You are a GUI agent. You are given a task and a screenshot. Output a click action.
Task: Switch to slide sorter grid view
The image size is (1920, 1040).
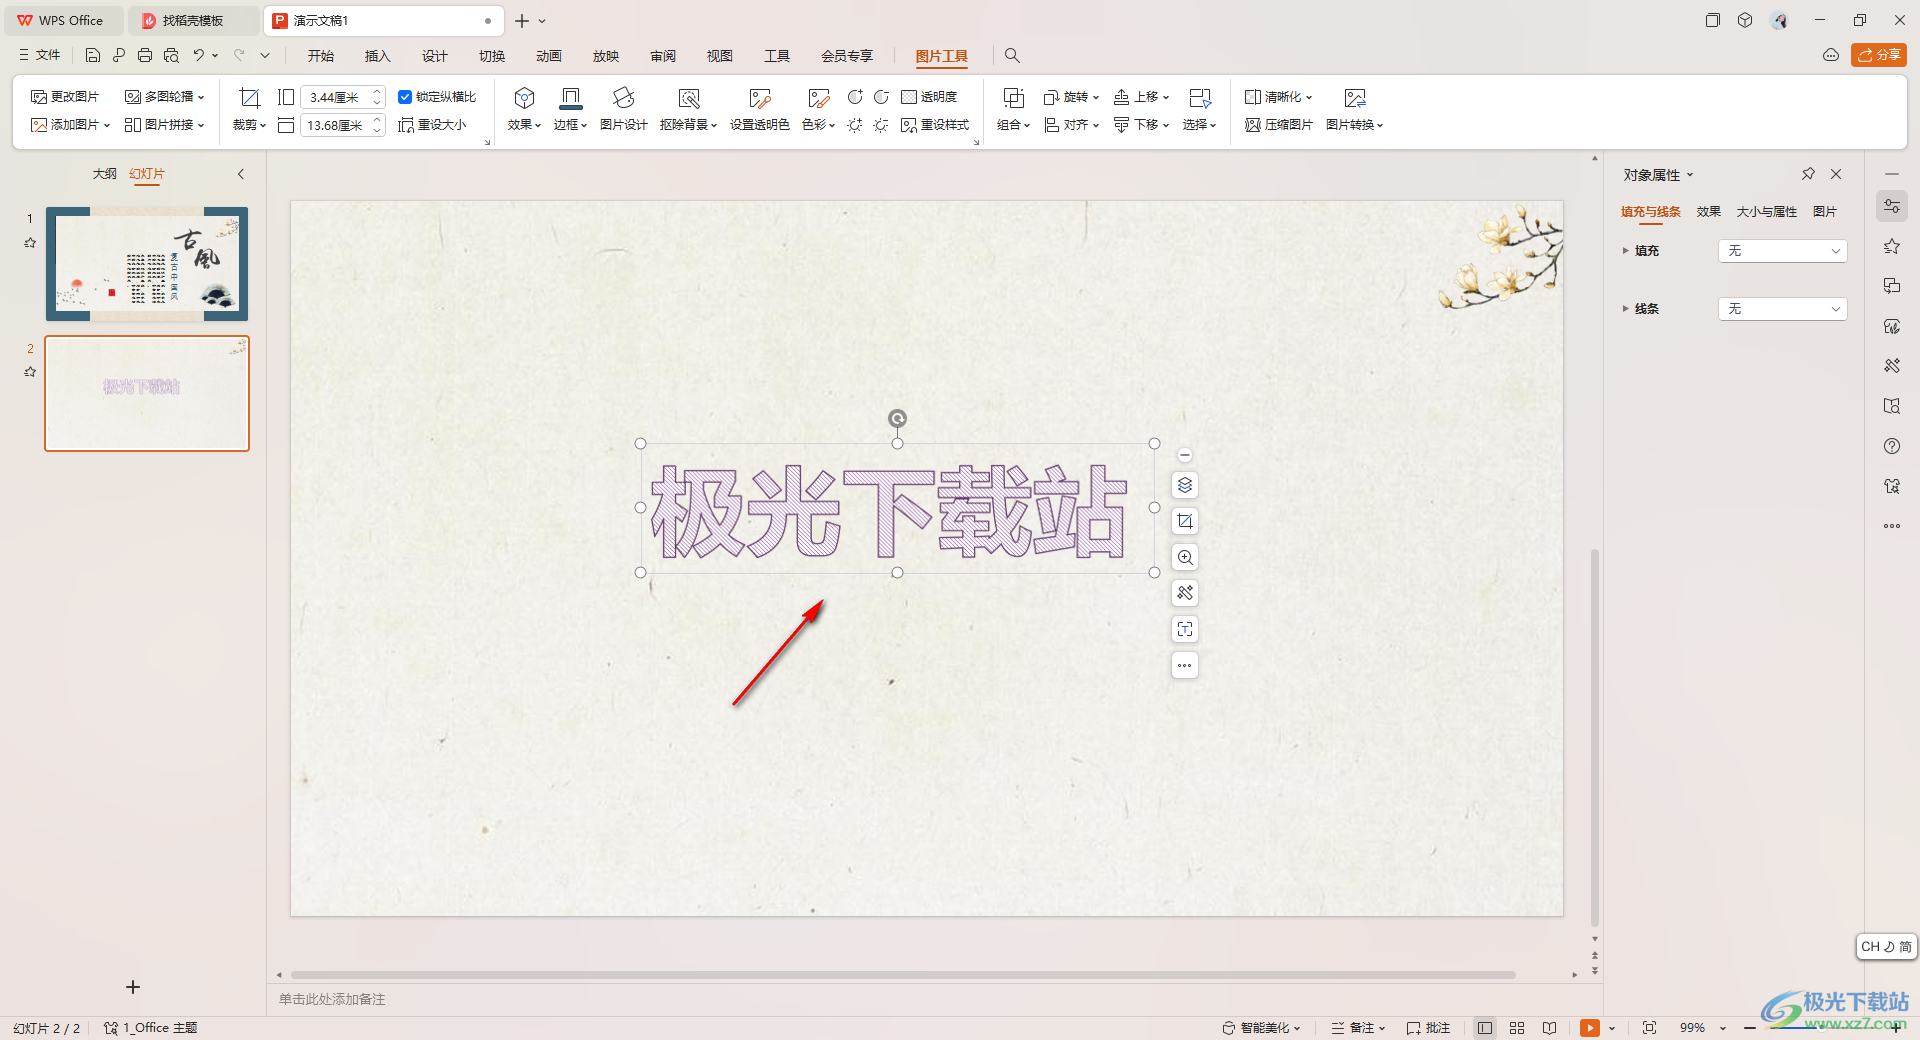(x=1517, y=1028)
